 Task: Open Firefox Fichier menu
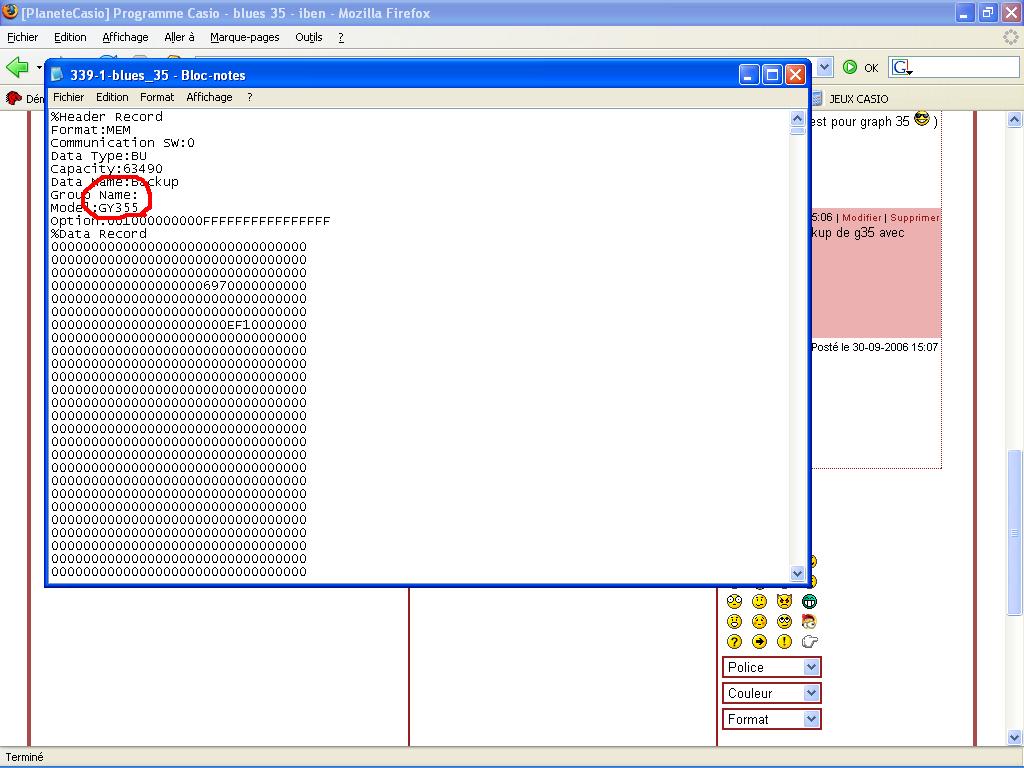click(x=22, y=37)
